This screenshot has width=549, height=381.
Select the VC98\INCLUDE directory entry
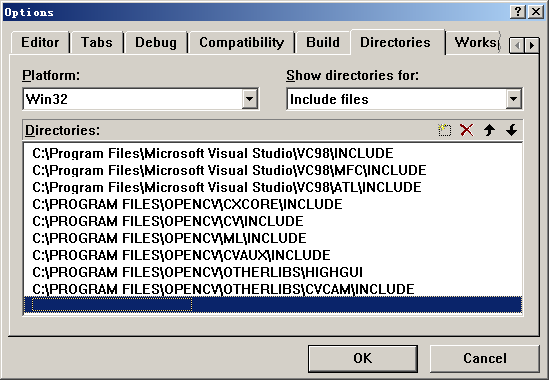[273, 153]
